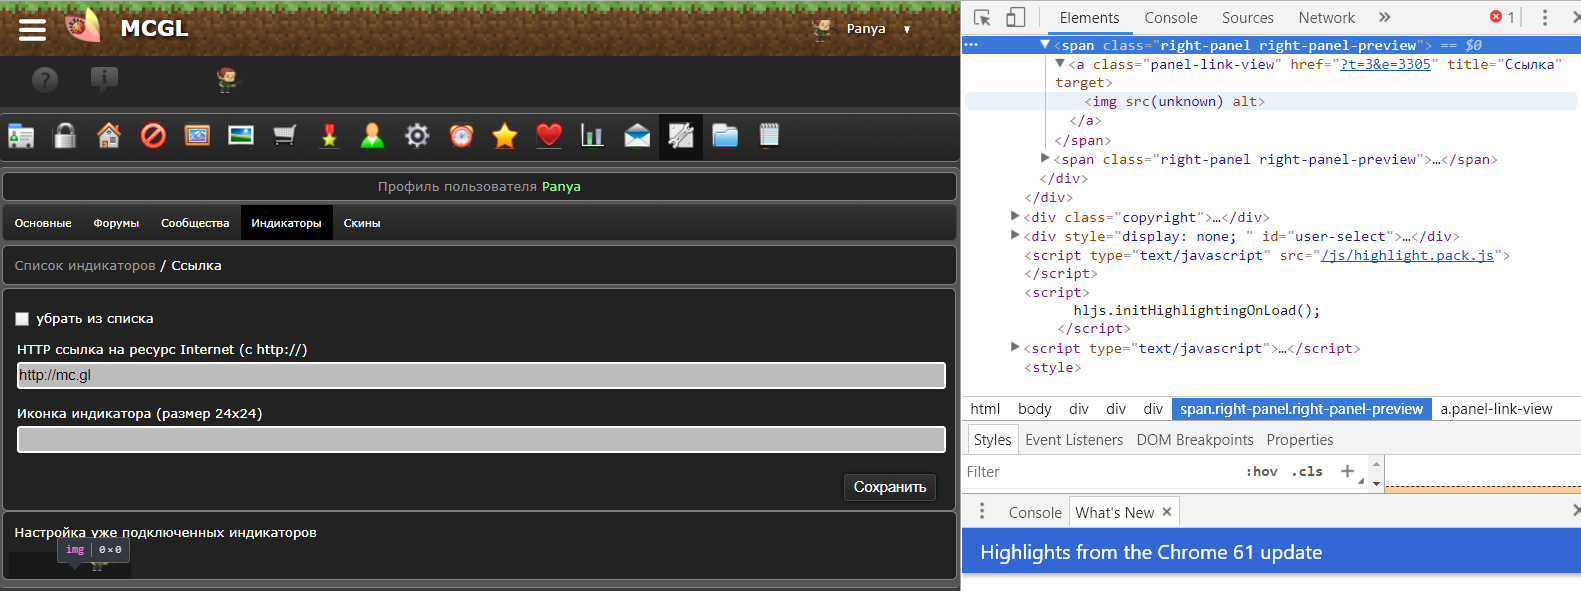
Task: Collapse the selected right-panel-preview span node
Action: coord(1045,45)
